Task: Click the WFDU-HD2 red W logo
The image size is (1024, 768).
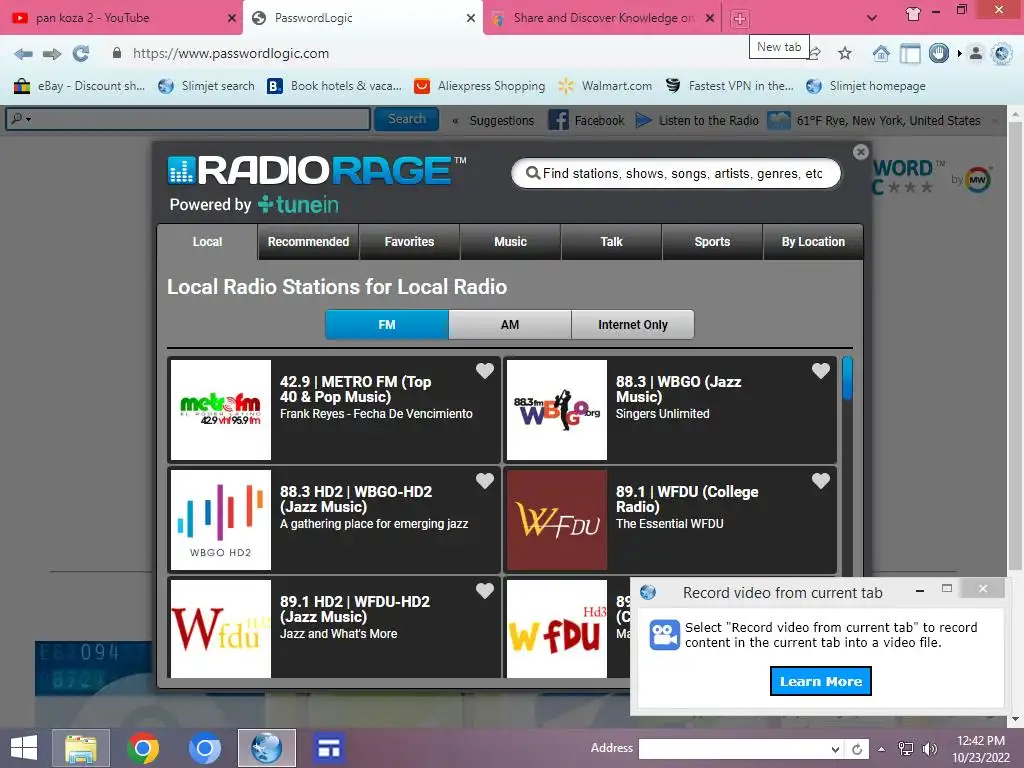Action: click(221, 628)
